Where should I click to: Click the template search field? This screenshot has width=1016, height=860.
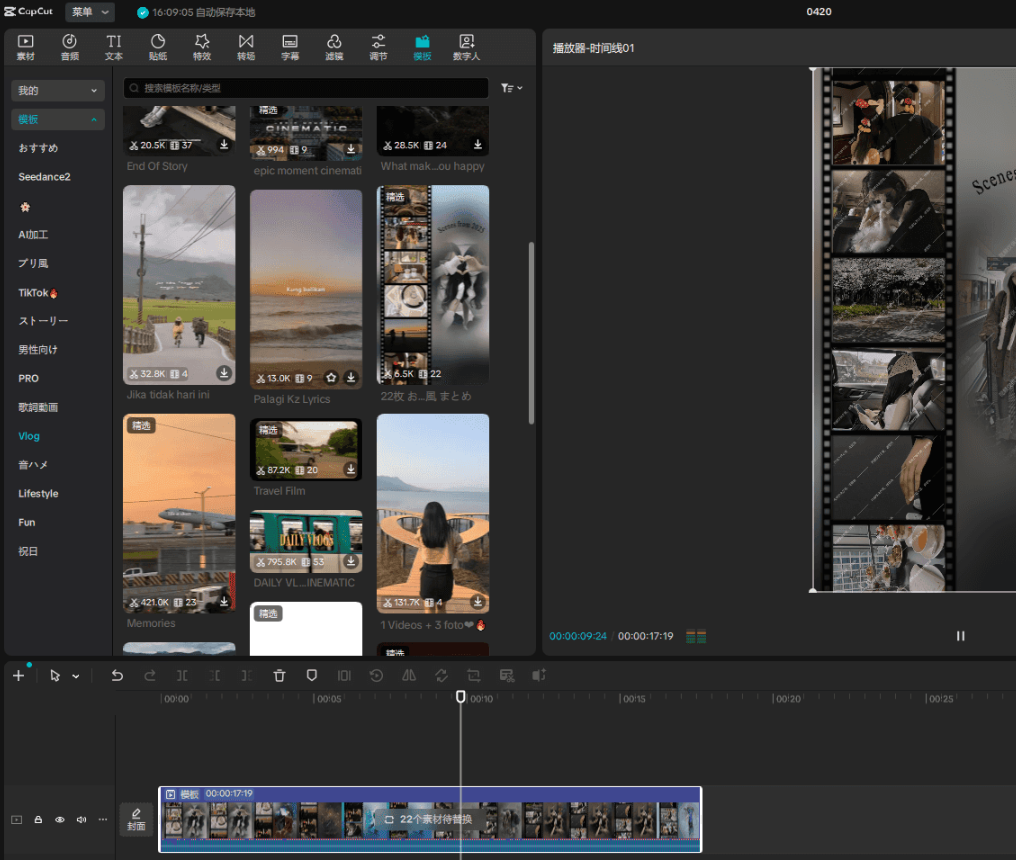coord(306,88)
